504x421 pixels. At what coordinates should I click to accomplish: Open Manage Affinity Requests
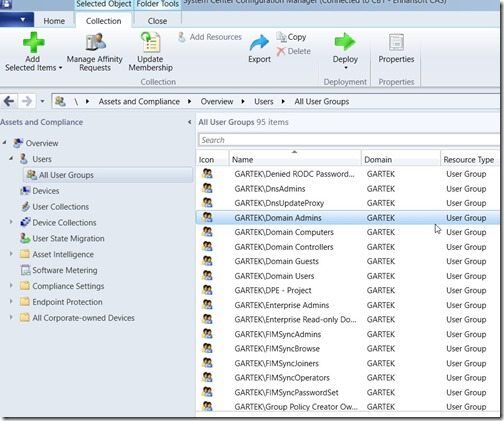[x=95, y=52]
